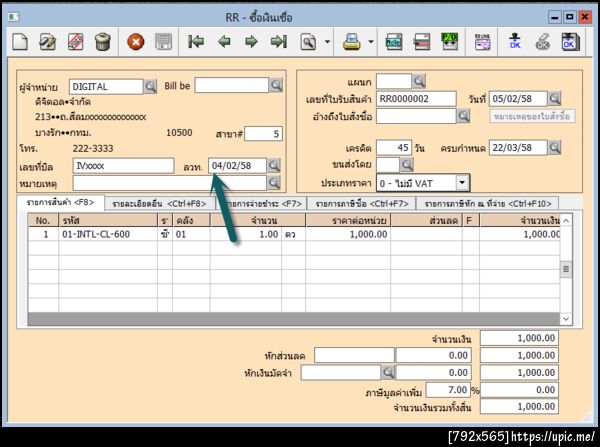This screenshot has width=600, height=447.
Task: Click the เครดิต field showing 45
Action: click(394, 147)
